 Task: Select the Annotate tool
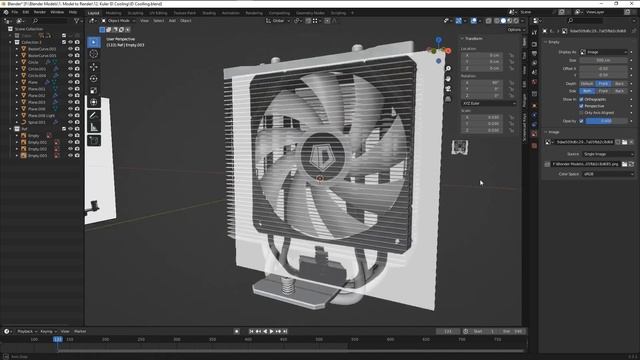94,115
